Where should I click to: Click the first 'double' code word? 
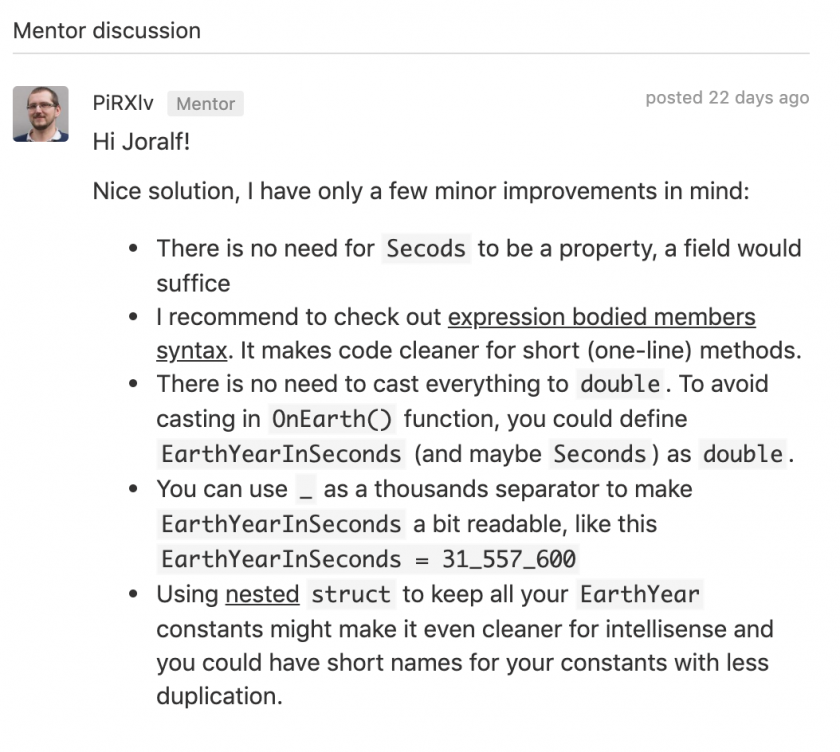[620, 384]
